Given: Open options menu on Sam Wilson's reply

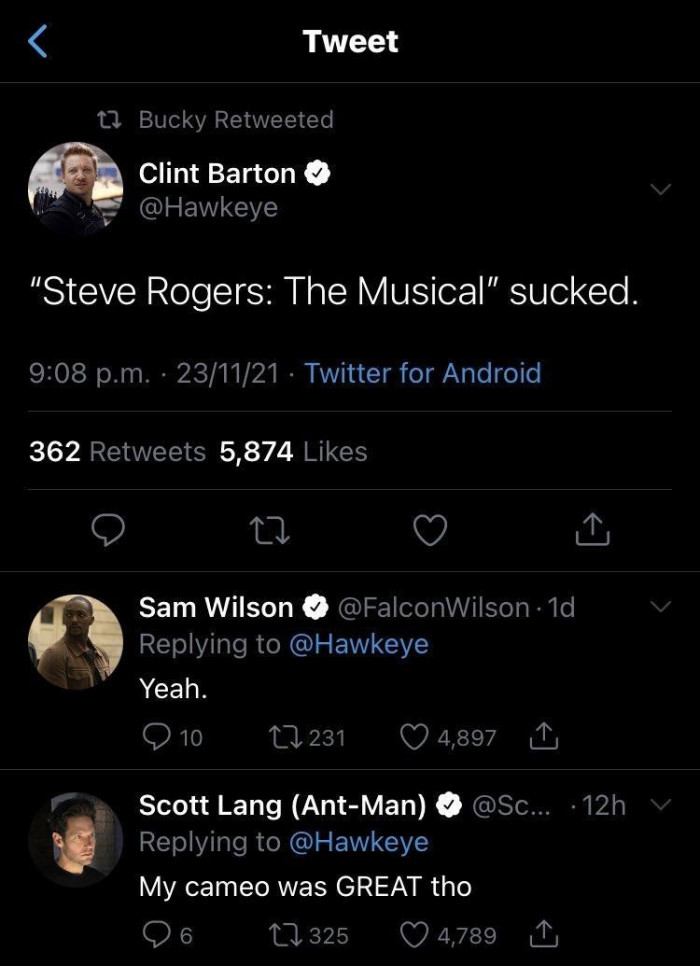Looking at the screenshot, I should pyautogui.click(x=659, y=607).
